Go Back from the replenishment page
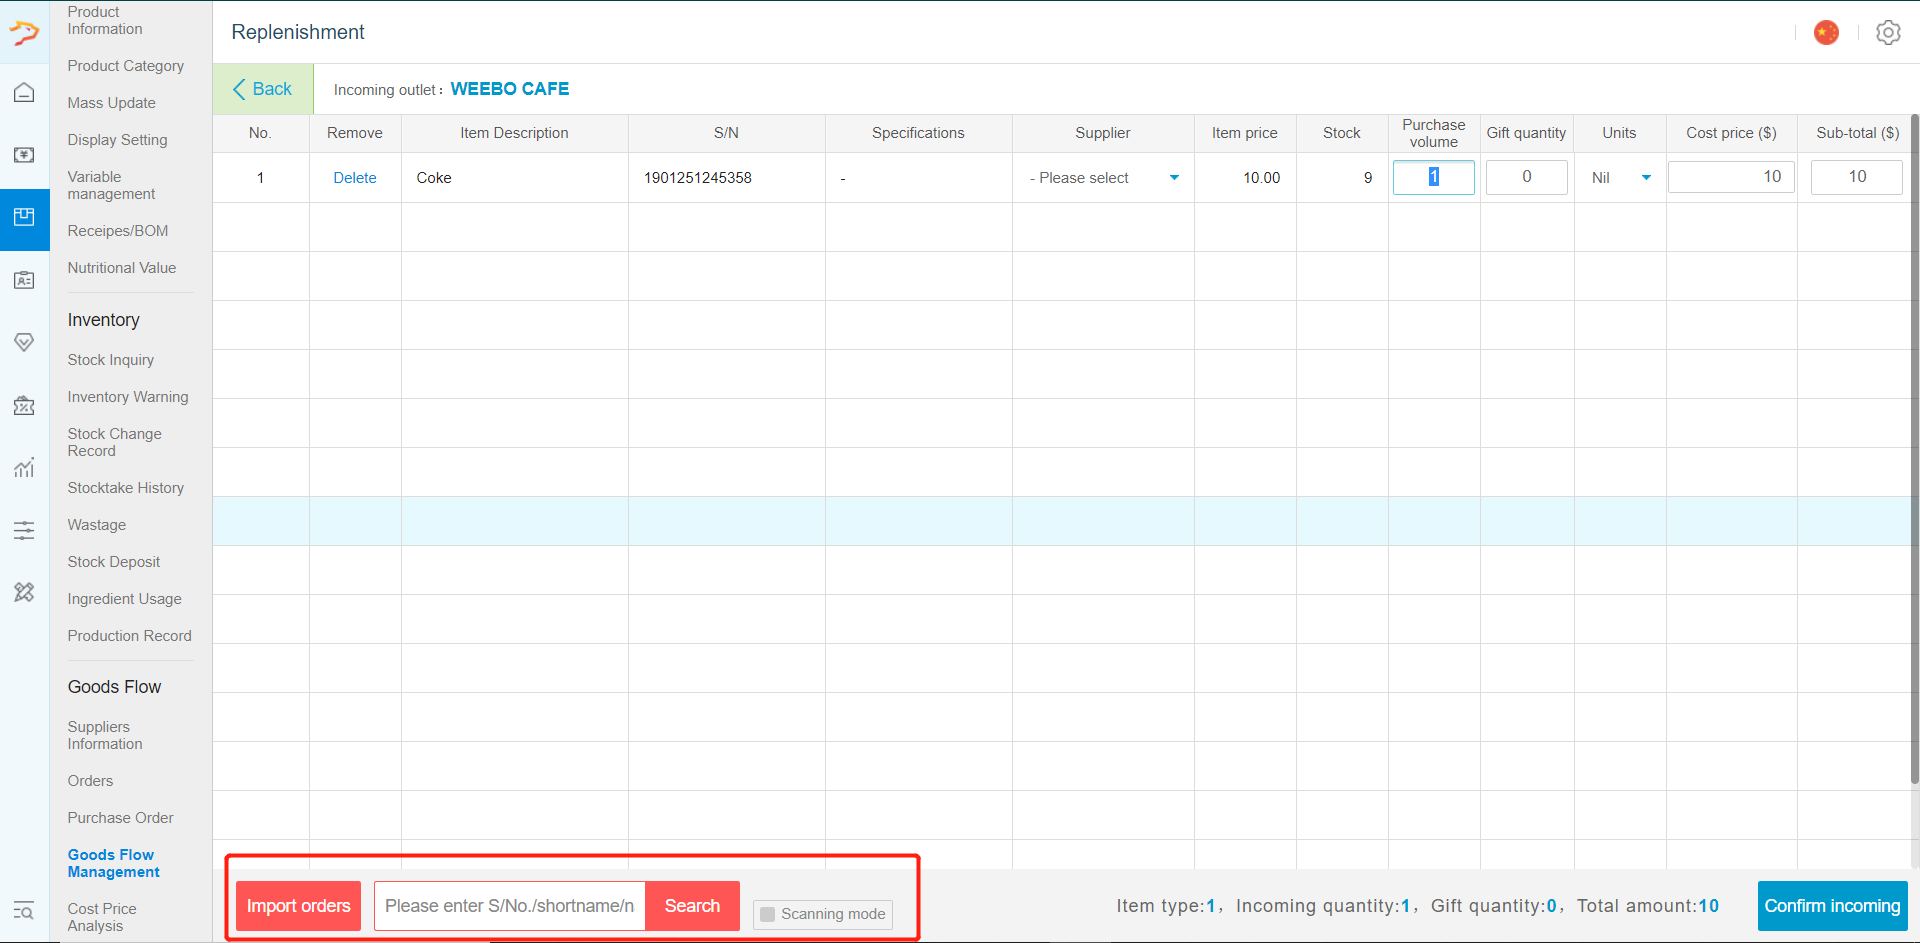The width and height of the screenshot is (1920, 943). click(262, 89)
